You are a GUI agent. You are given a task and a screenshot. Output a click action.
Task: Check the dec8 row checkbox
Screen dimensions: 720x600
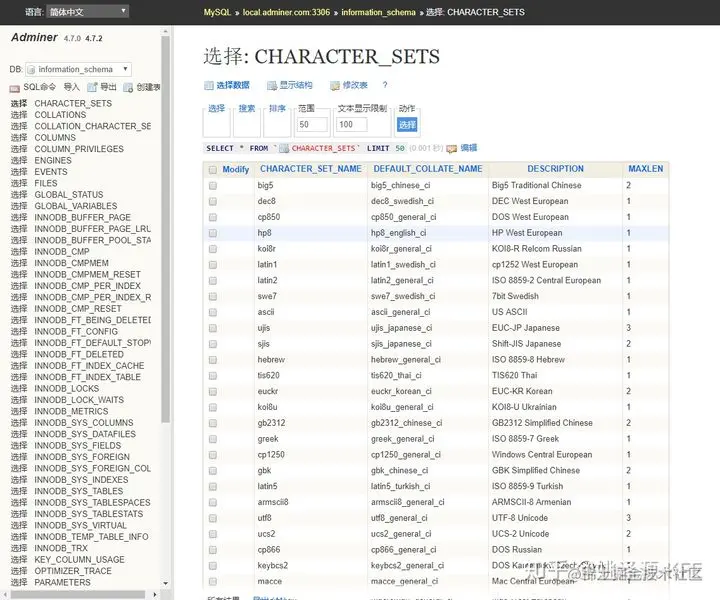[213, 202]
